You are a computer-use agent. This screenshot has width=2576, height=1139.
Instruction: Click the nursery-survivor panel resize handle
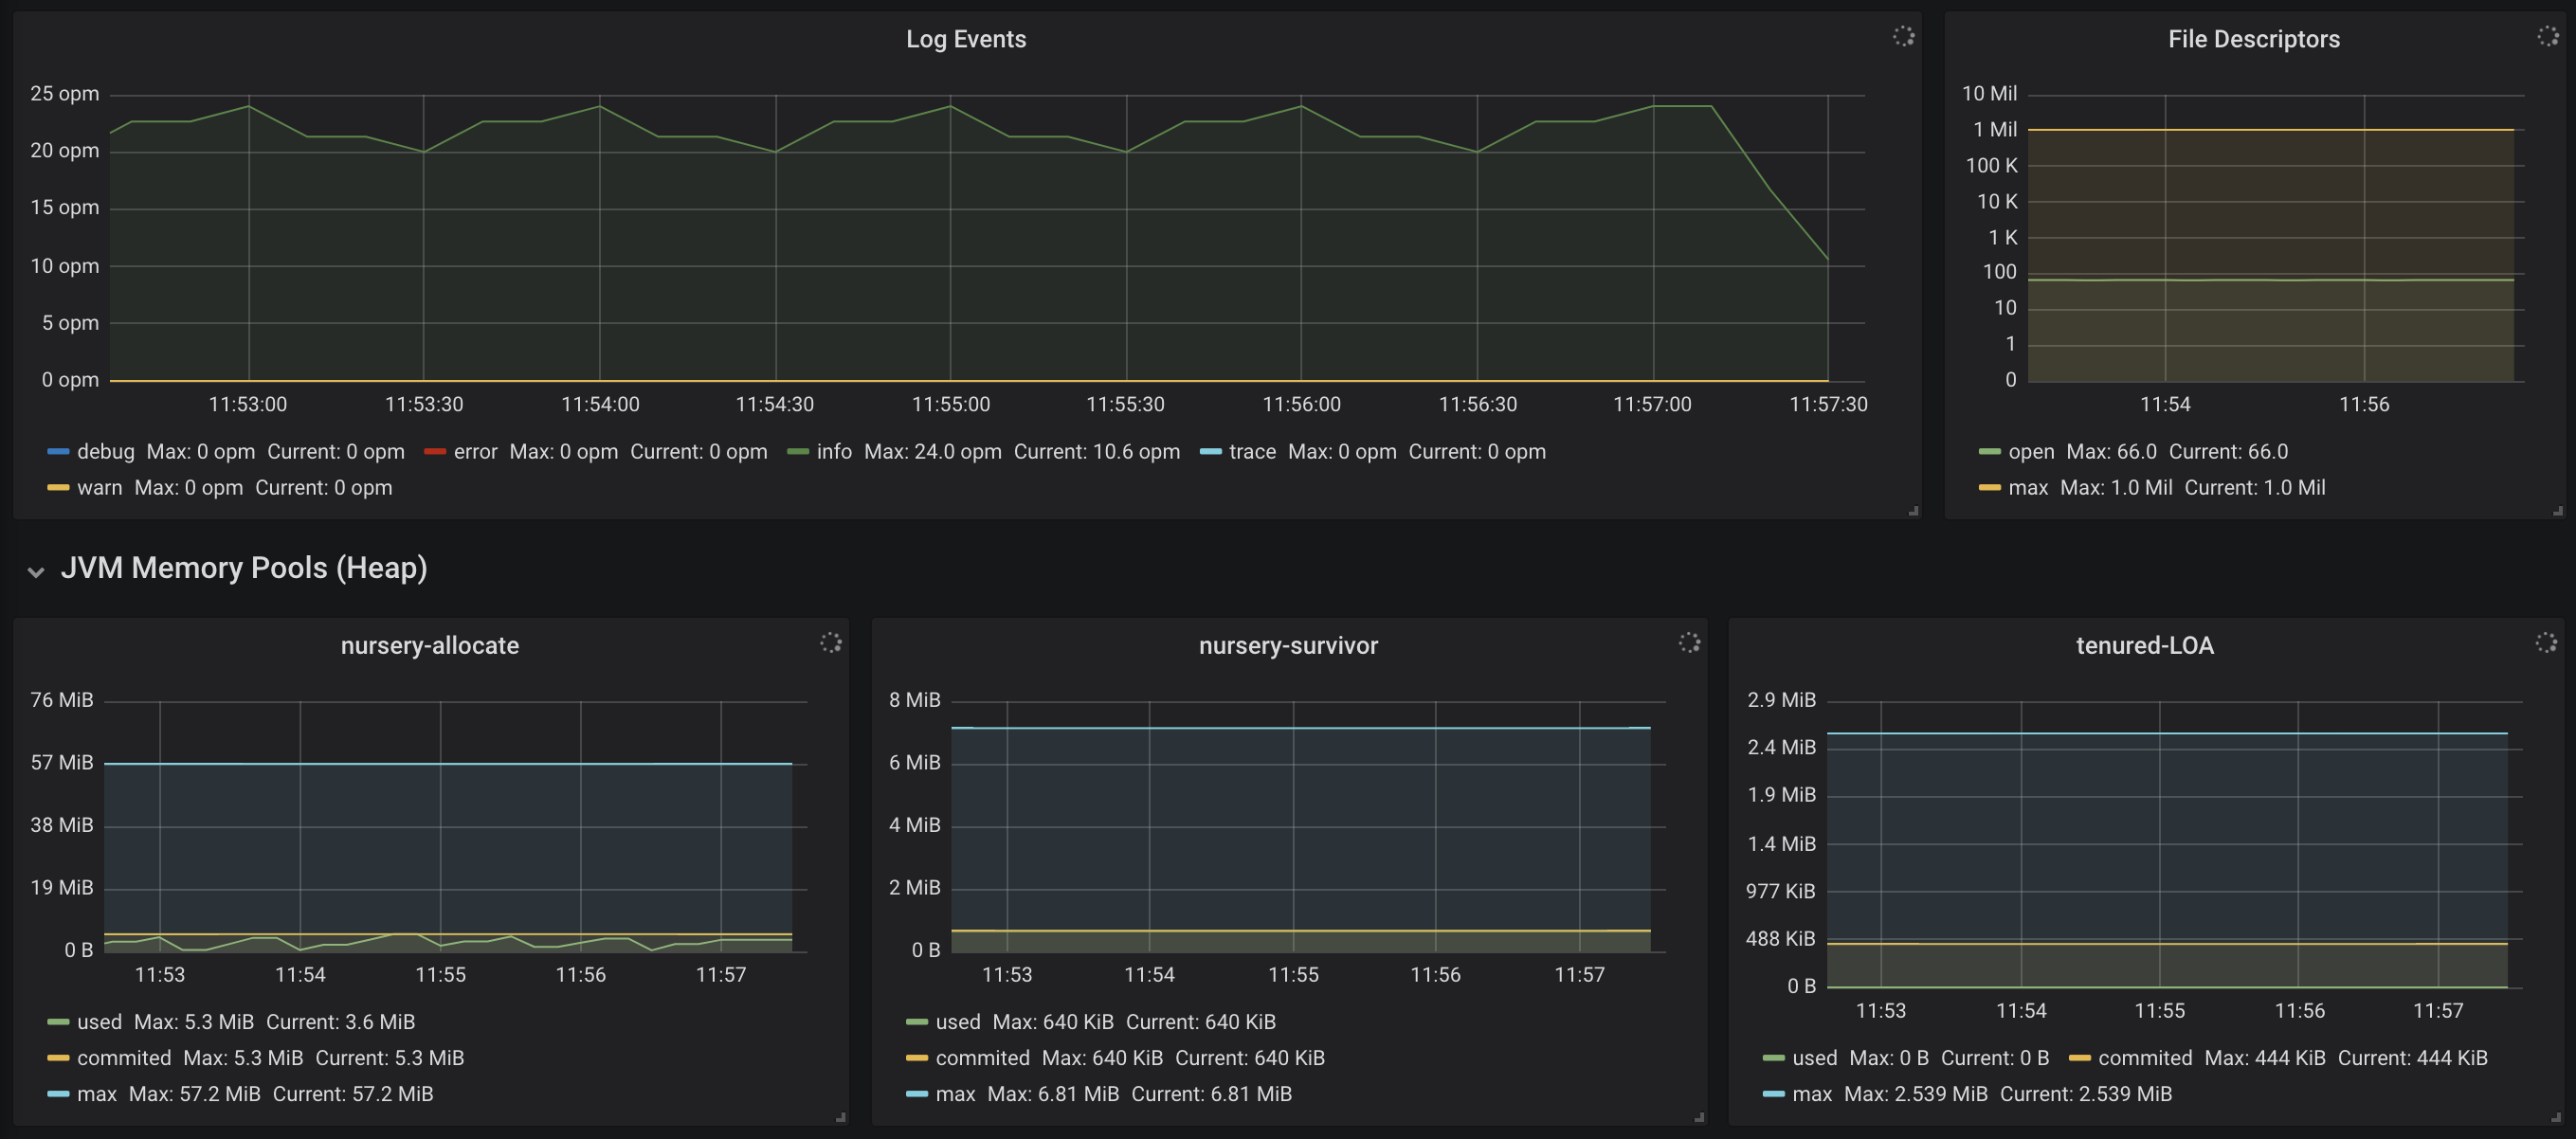(1699, 1117)
